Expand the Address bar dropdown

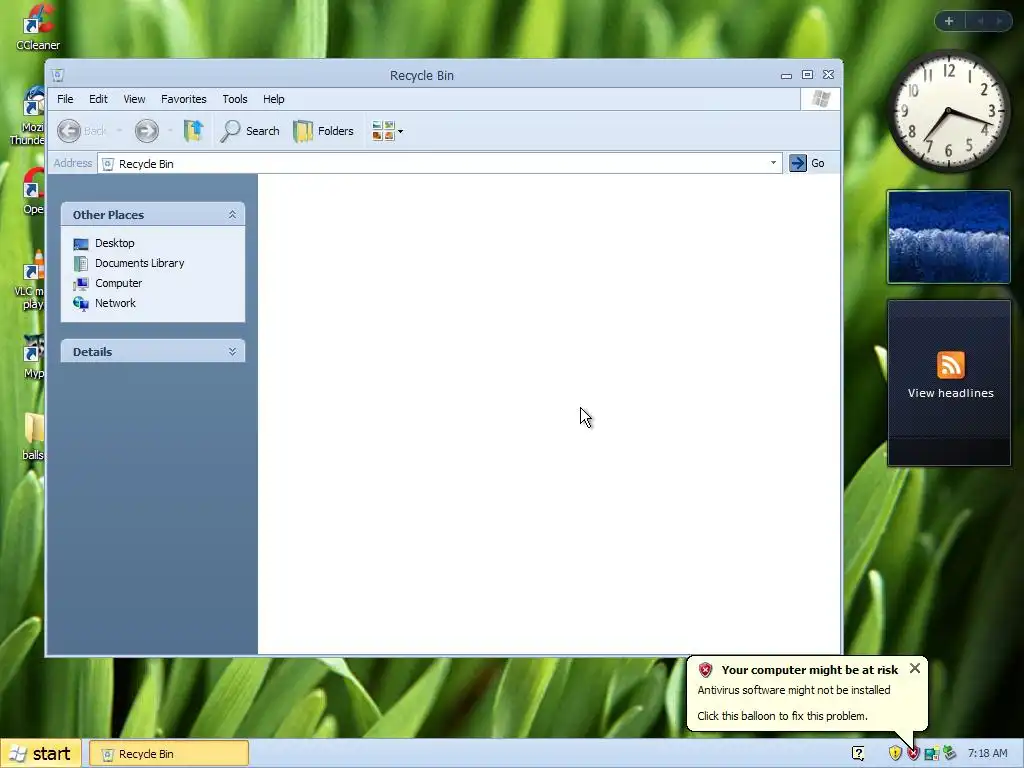773,163
